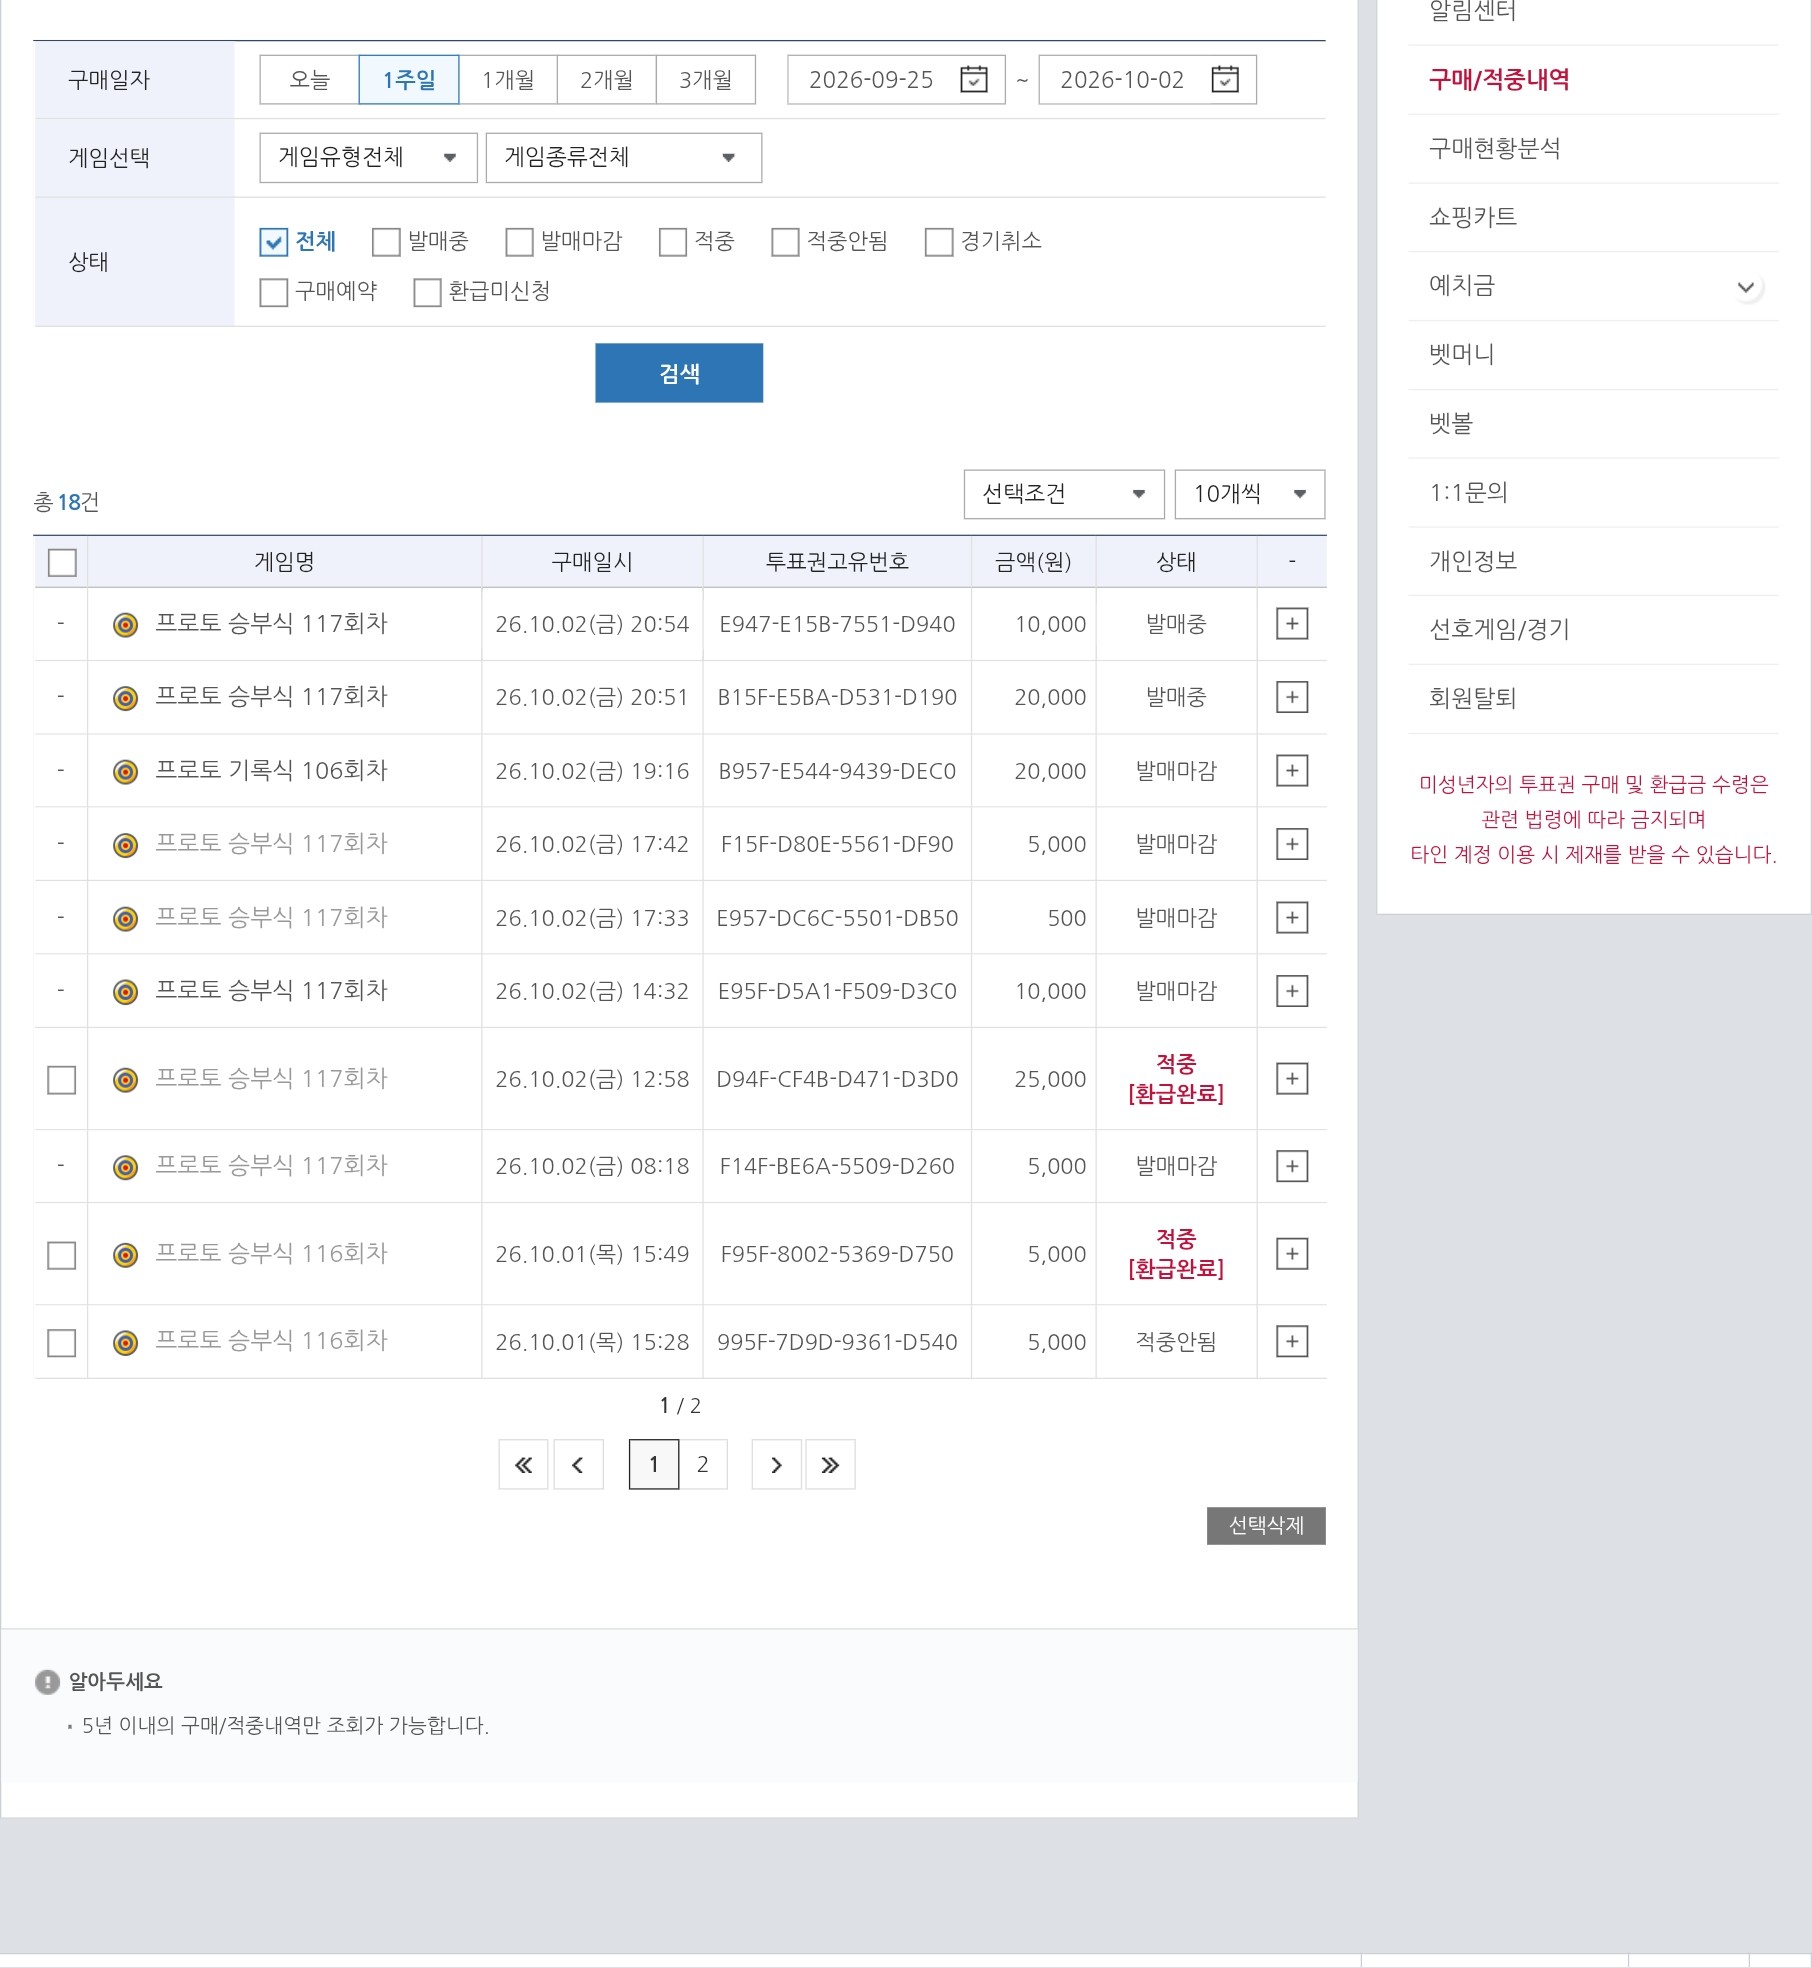Open 구매현황분석 in the sidebar menu
This screenshot has width=1812, height=1968.
tap(1494, 148)
